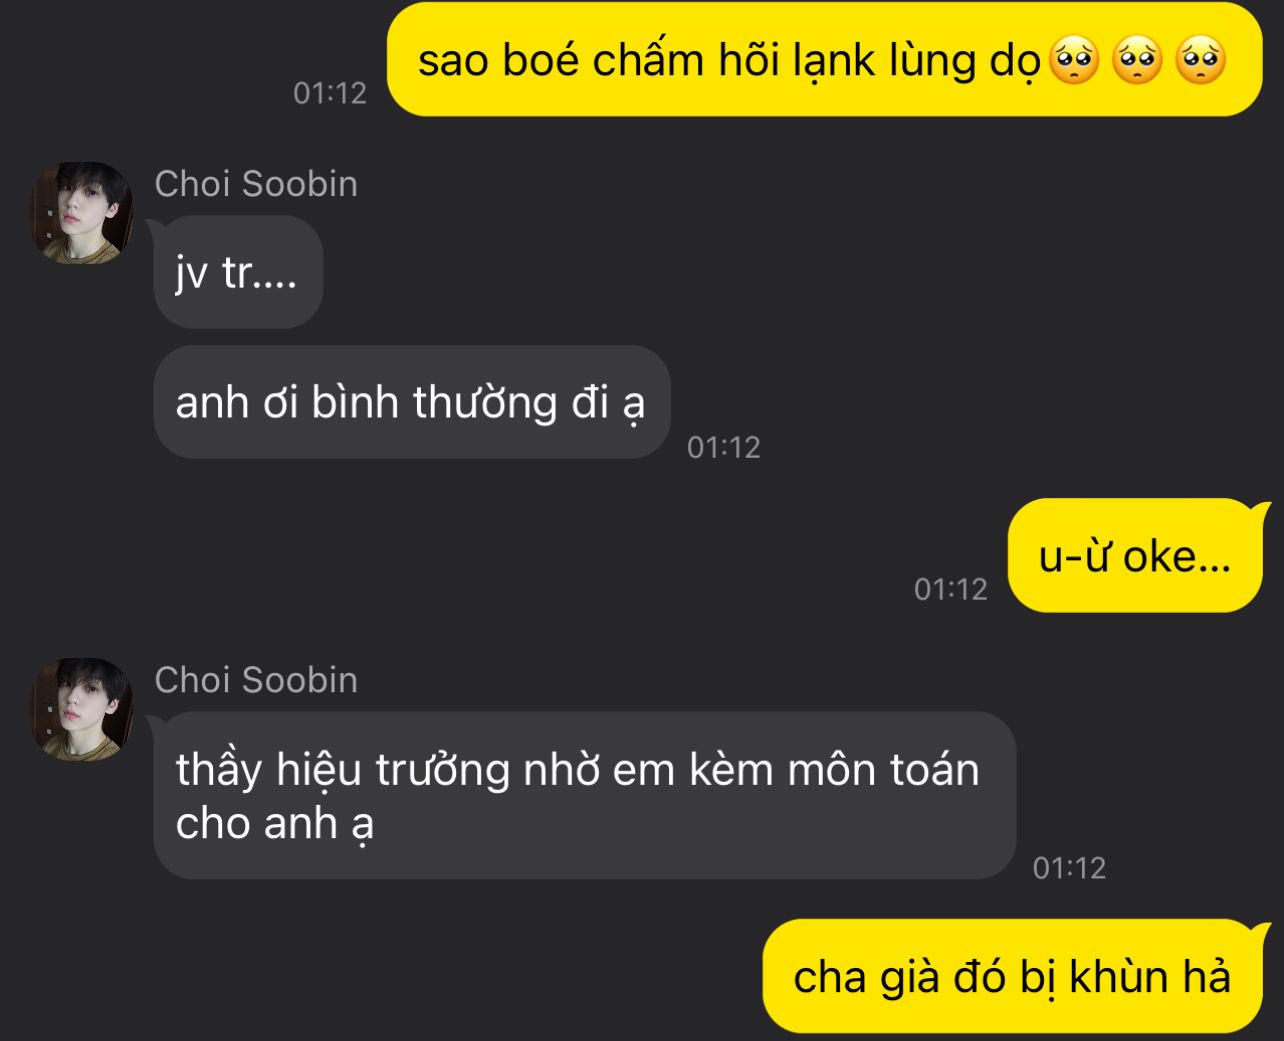The height and width of the screenshot is (1041, 1284).
Task: Click the 'cho anh ạ' text line
Action: pos(275,825)
